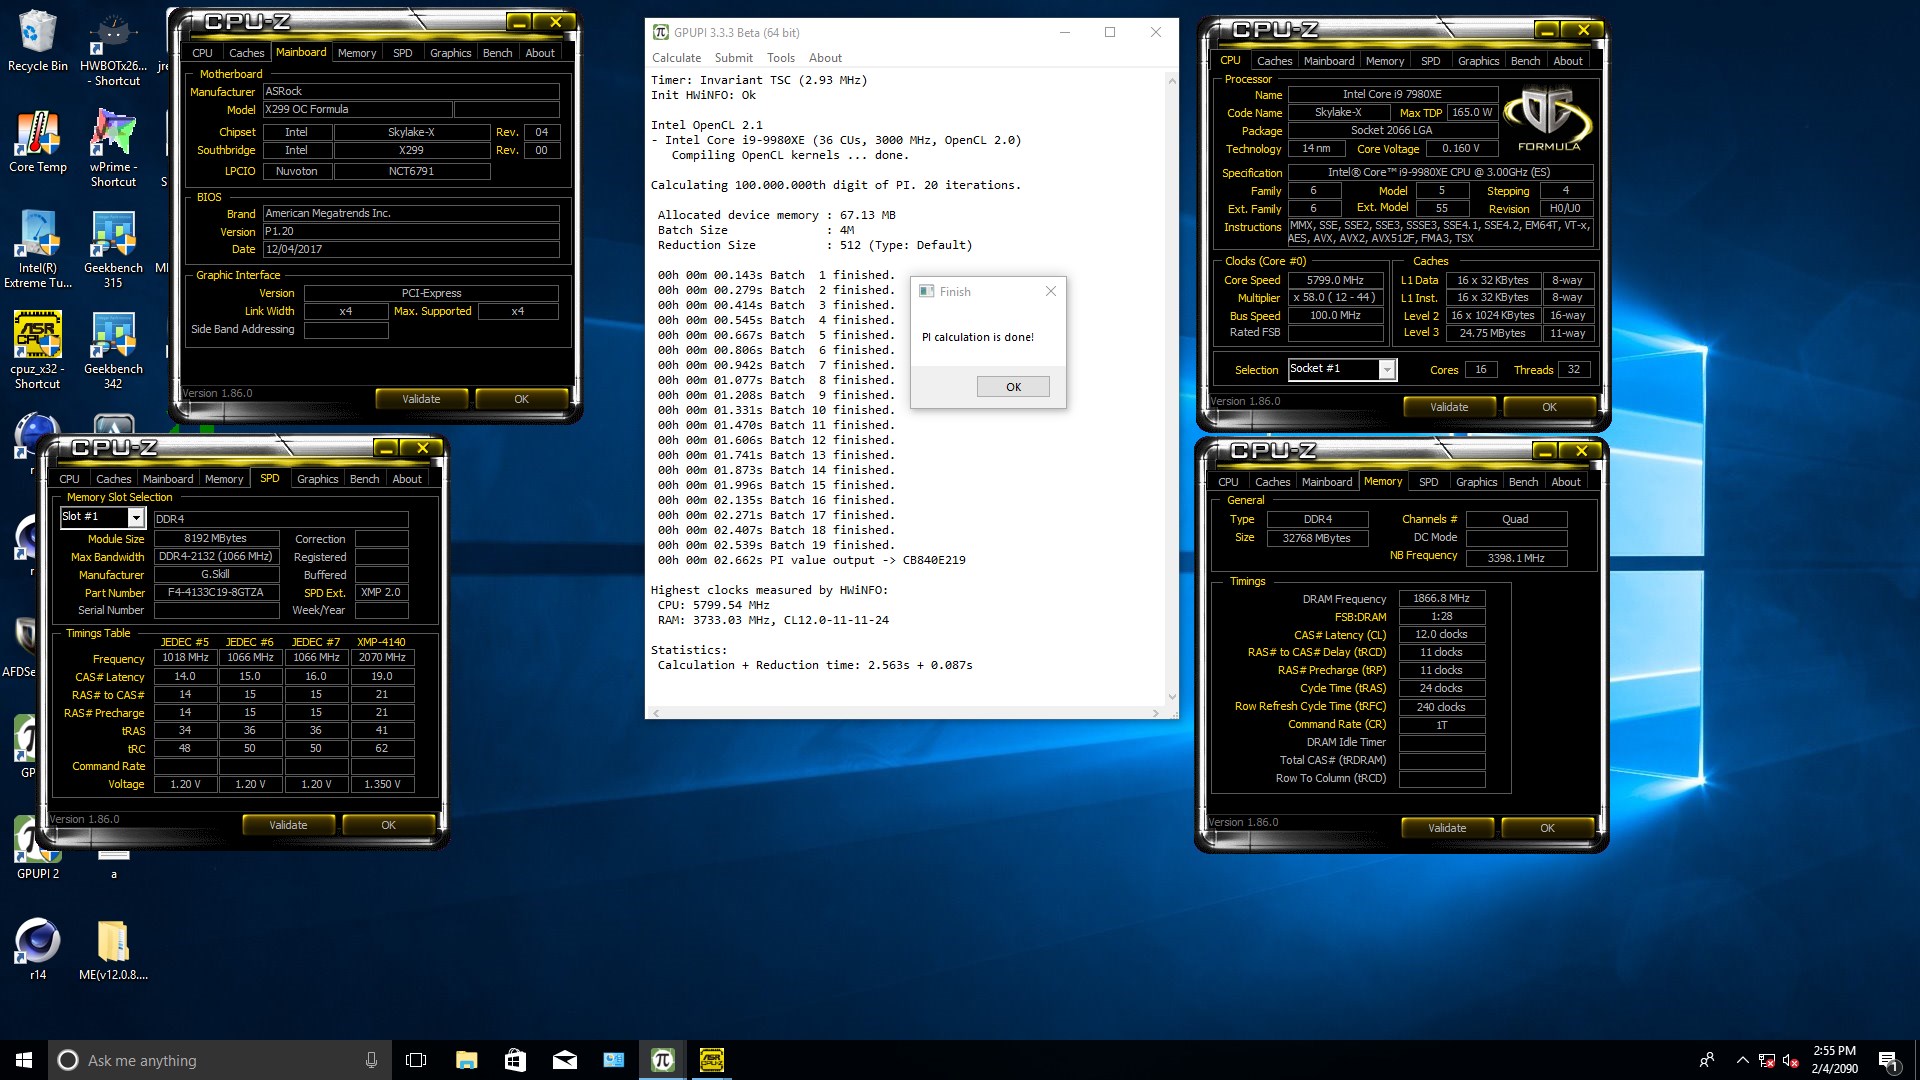Screen dimensions: 1920x1080
Task: Select Caches tab in Mainboard CPU-Z window
Action: coord(246,53)
